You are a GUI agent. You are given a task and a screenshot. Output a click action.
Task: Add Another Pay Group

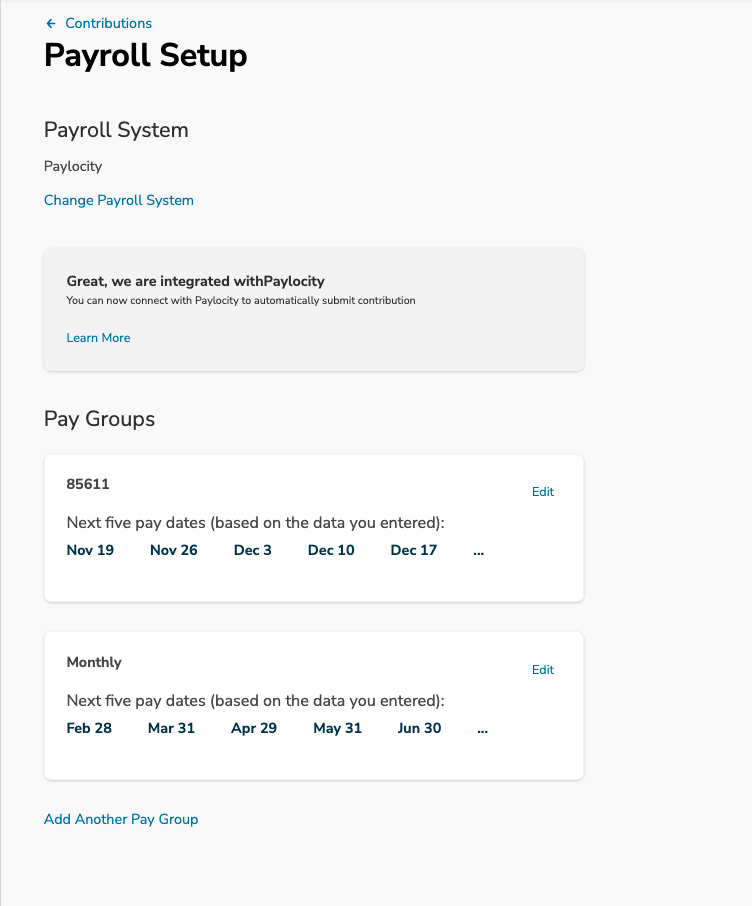[x=121, y=819]
